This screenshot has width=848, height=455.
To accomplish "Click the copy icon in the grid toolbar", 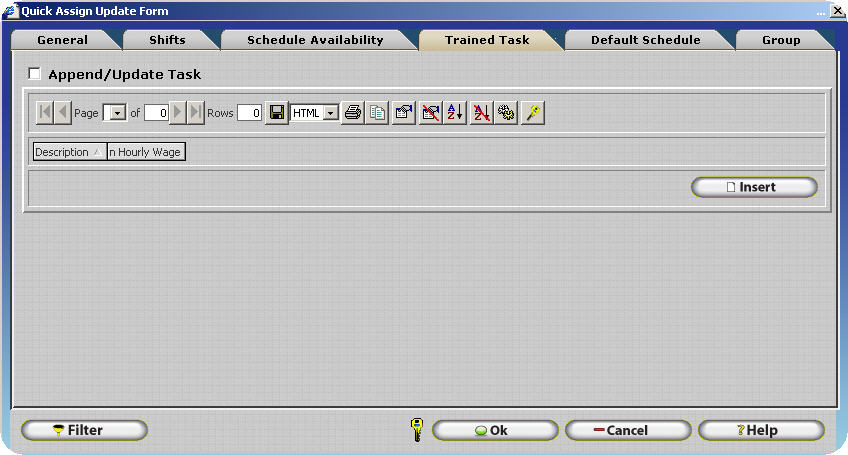I will point(377,113).
